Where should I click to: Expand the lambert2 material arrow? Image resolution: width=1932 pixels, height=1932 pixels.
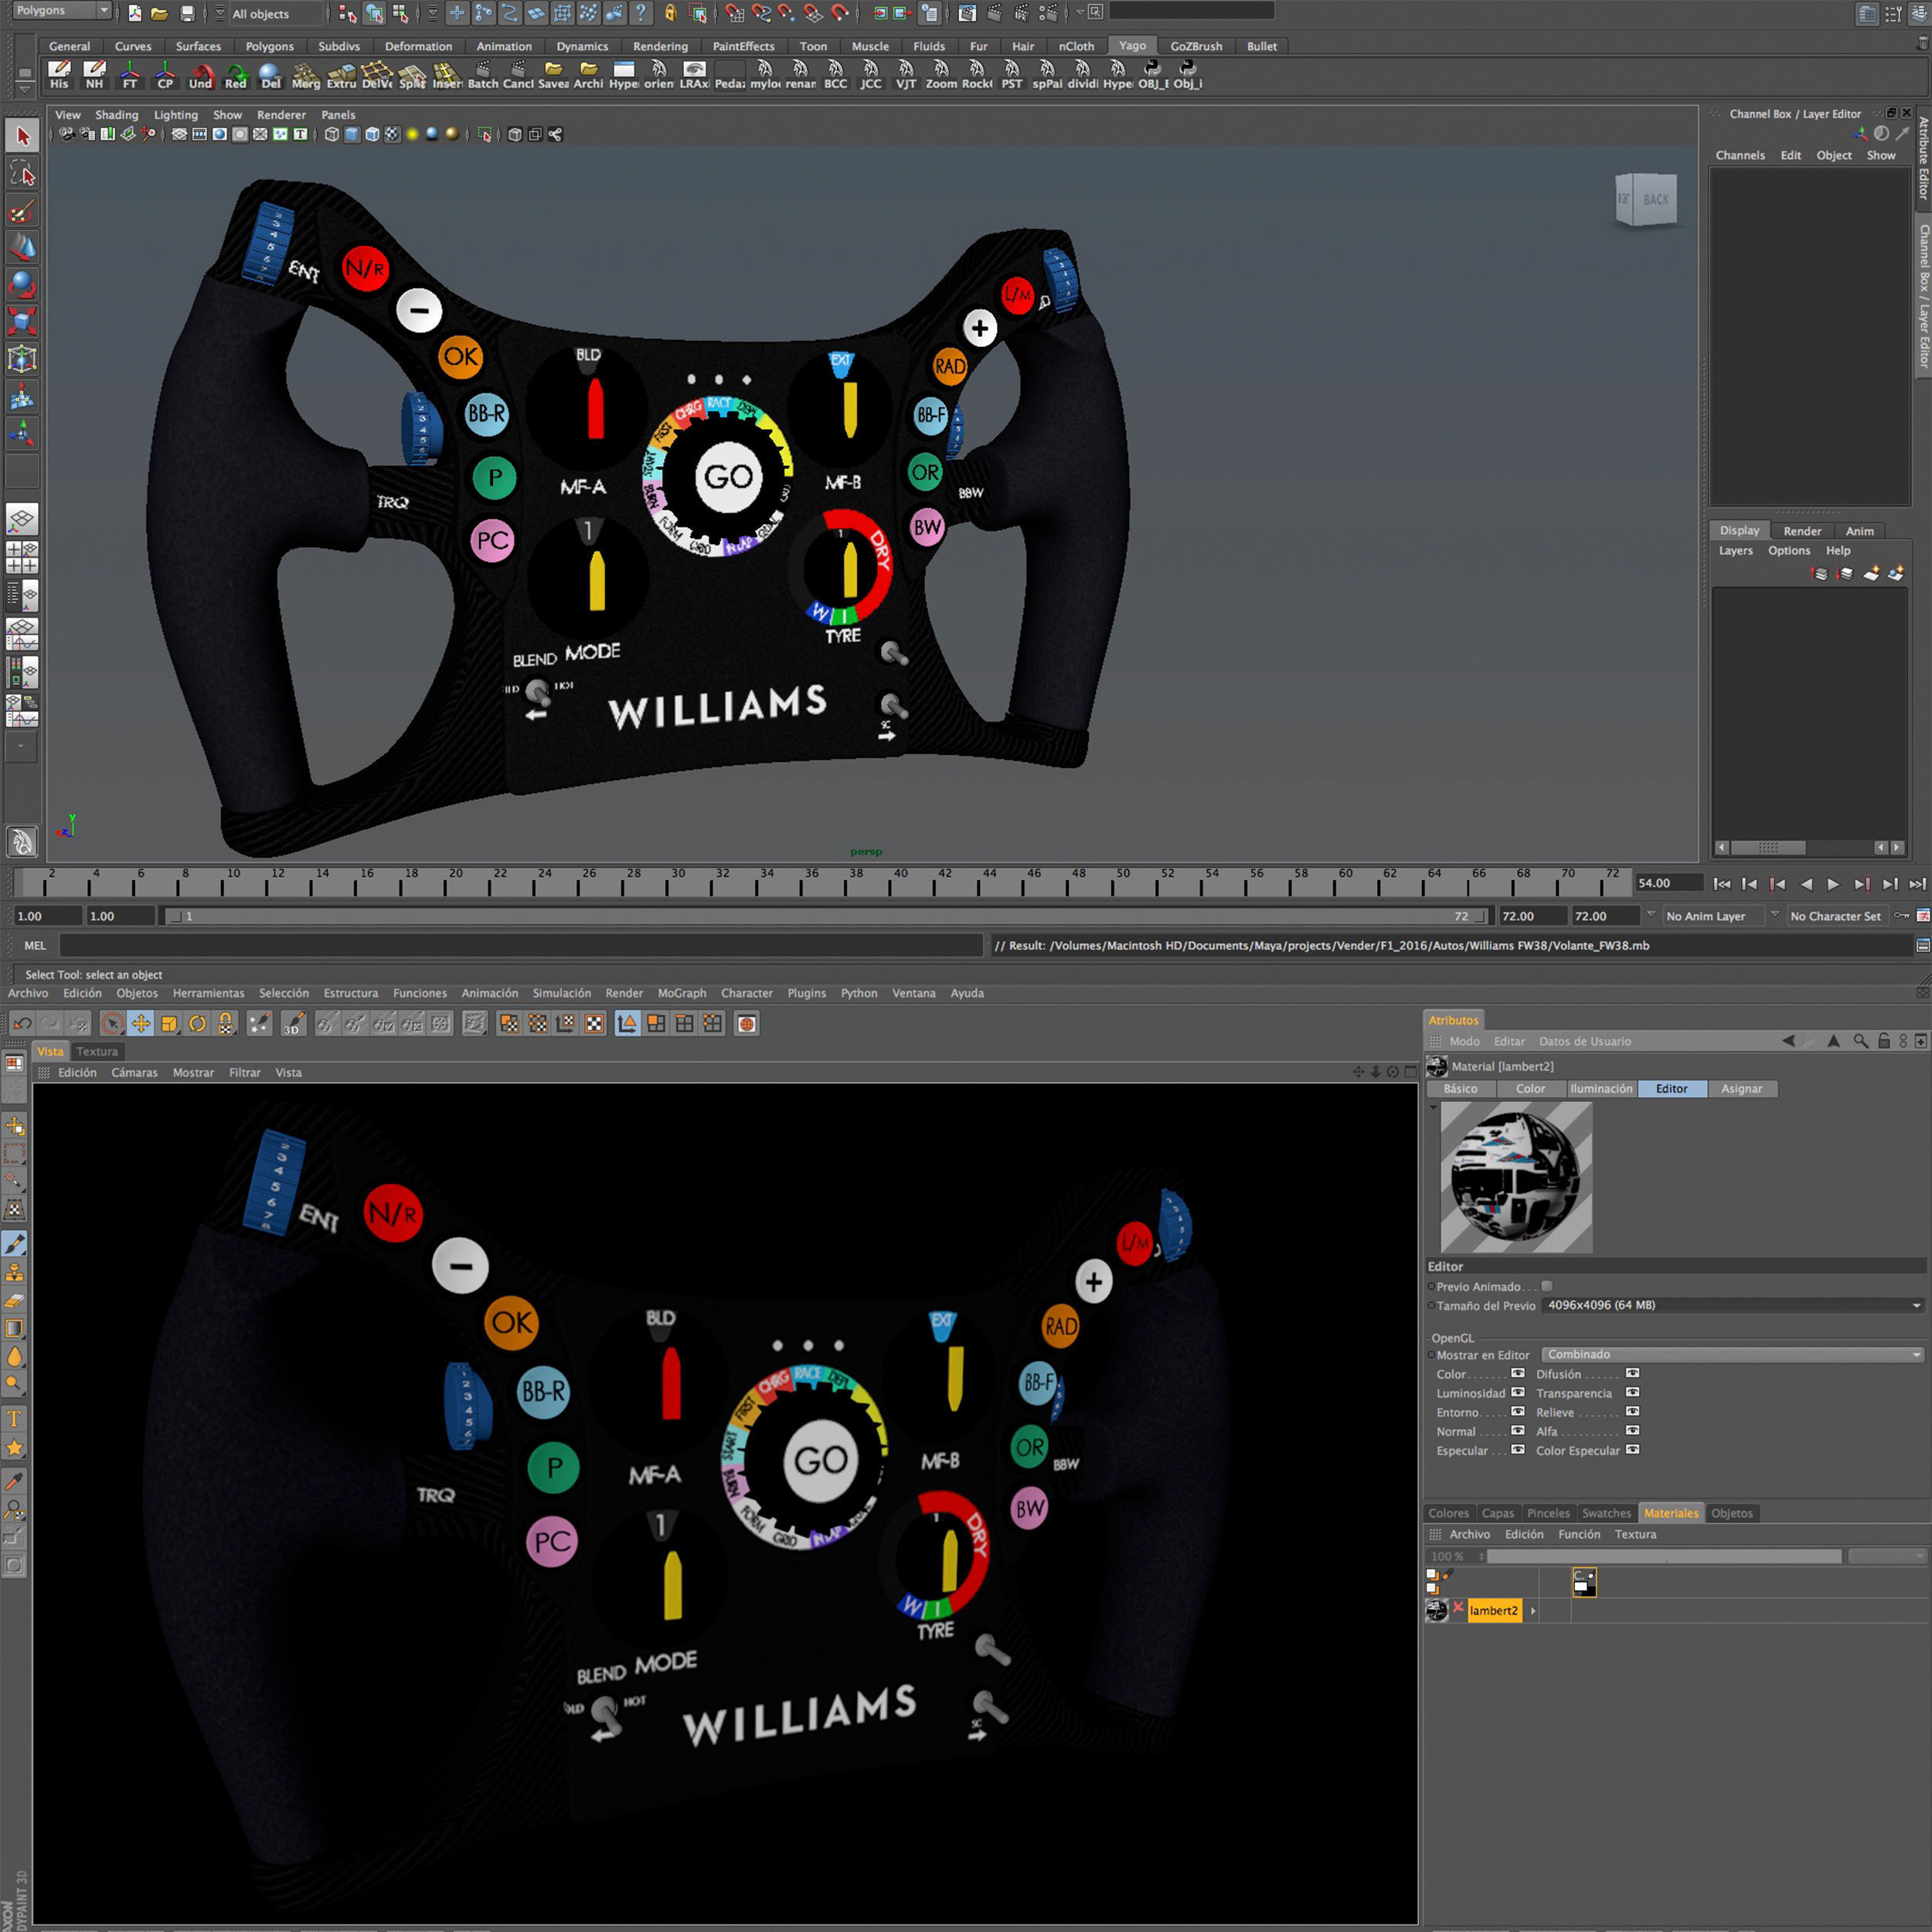(x=1533, y=1610)
